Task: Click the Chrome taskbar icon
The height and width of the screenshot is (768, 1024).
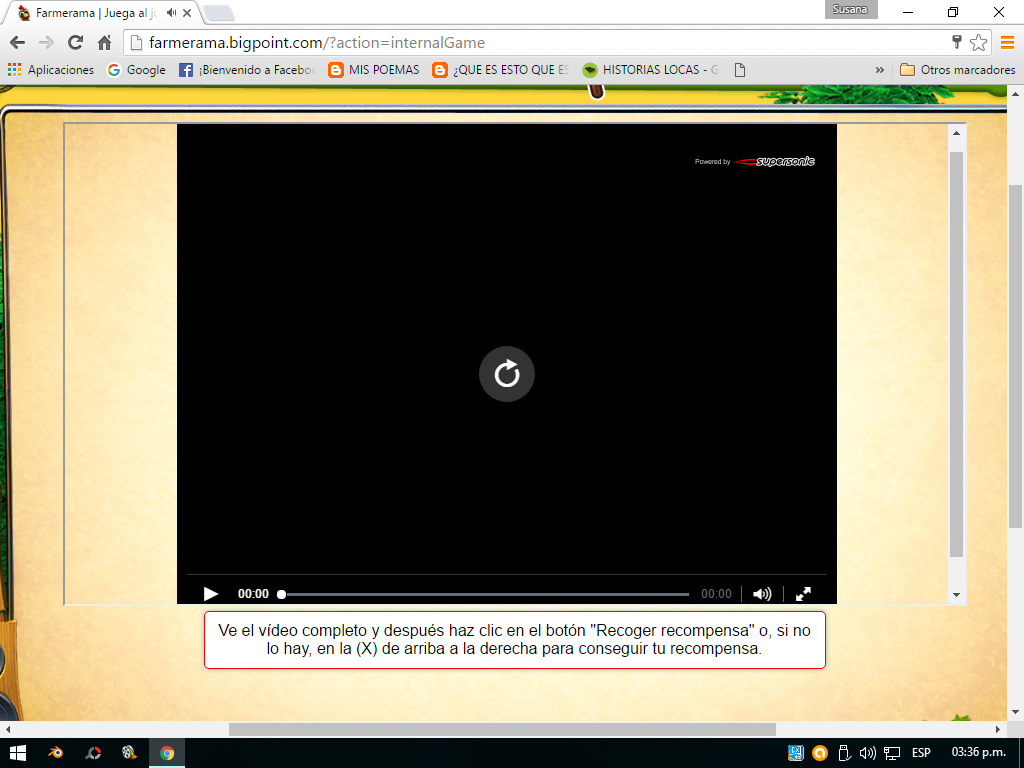Action: (167, 753)
